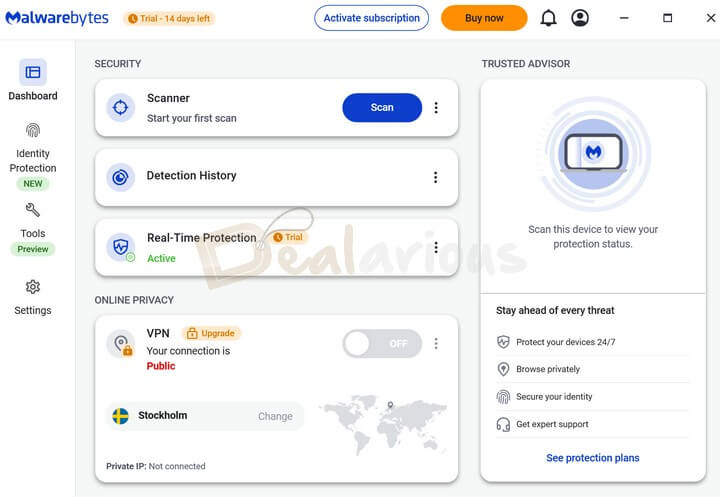Start a scan with the Scan button
This screenshot has height=497, width=720.
tap(382, 107)
